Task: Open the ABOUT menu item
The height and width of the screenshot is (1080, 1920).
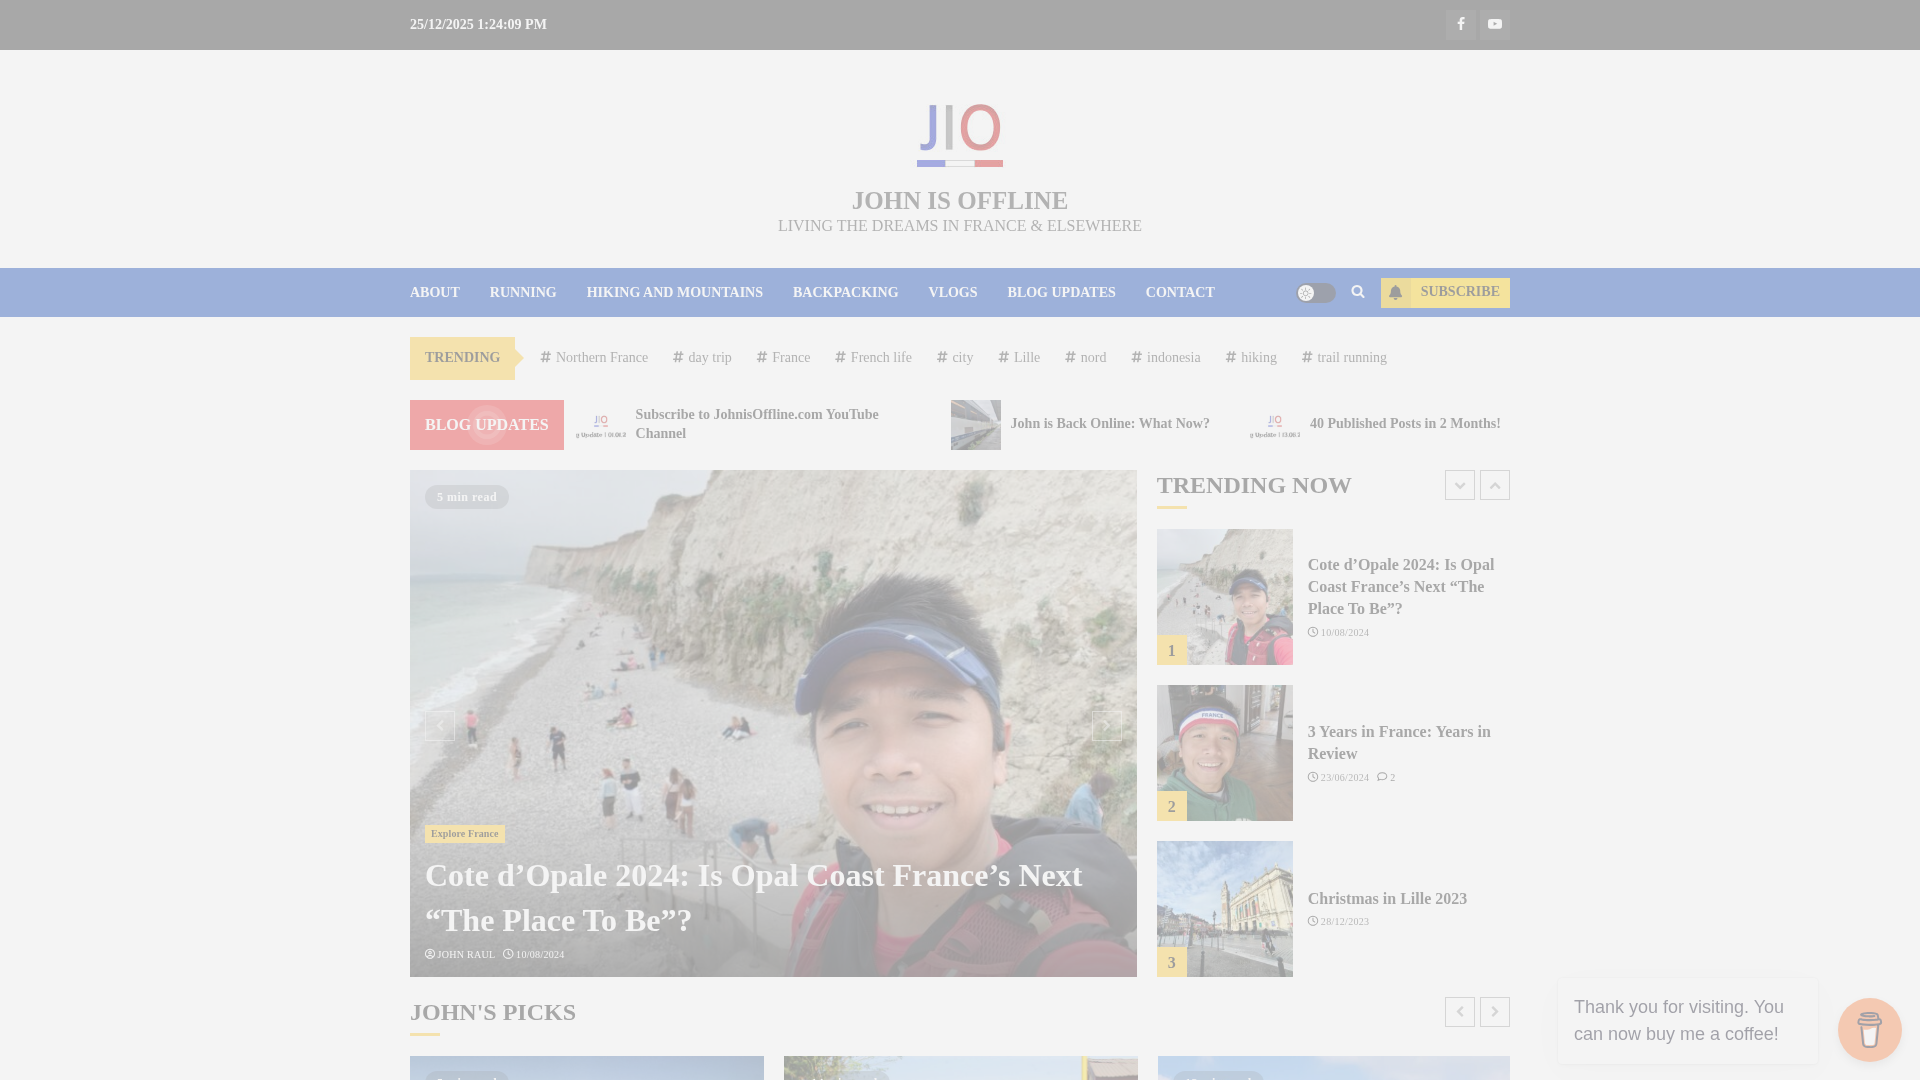Action: point(434,292)
